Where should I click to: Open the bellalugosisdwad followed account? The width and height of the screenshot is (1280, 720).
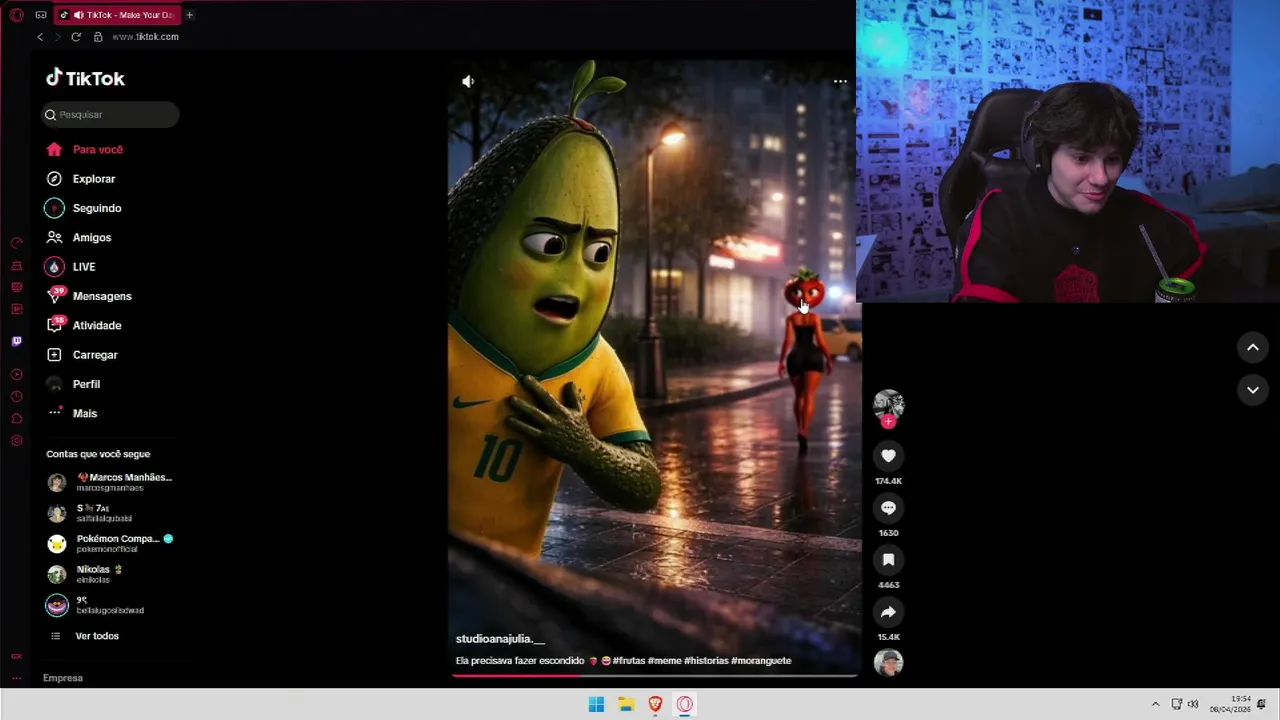pos(96,605)
